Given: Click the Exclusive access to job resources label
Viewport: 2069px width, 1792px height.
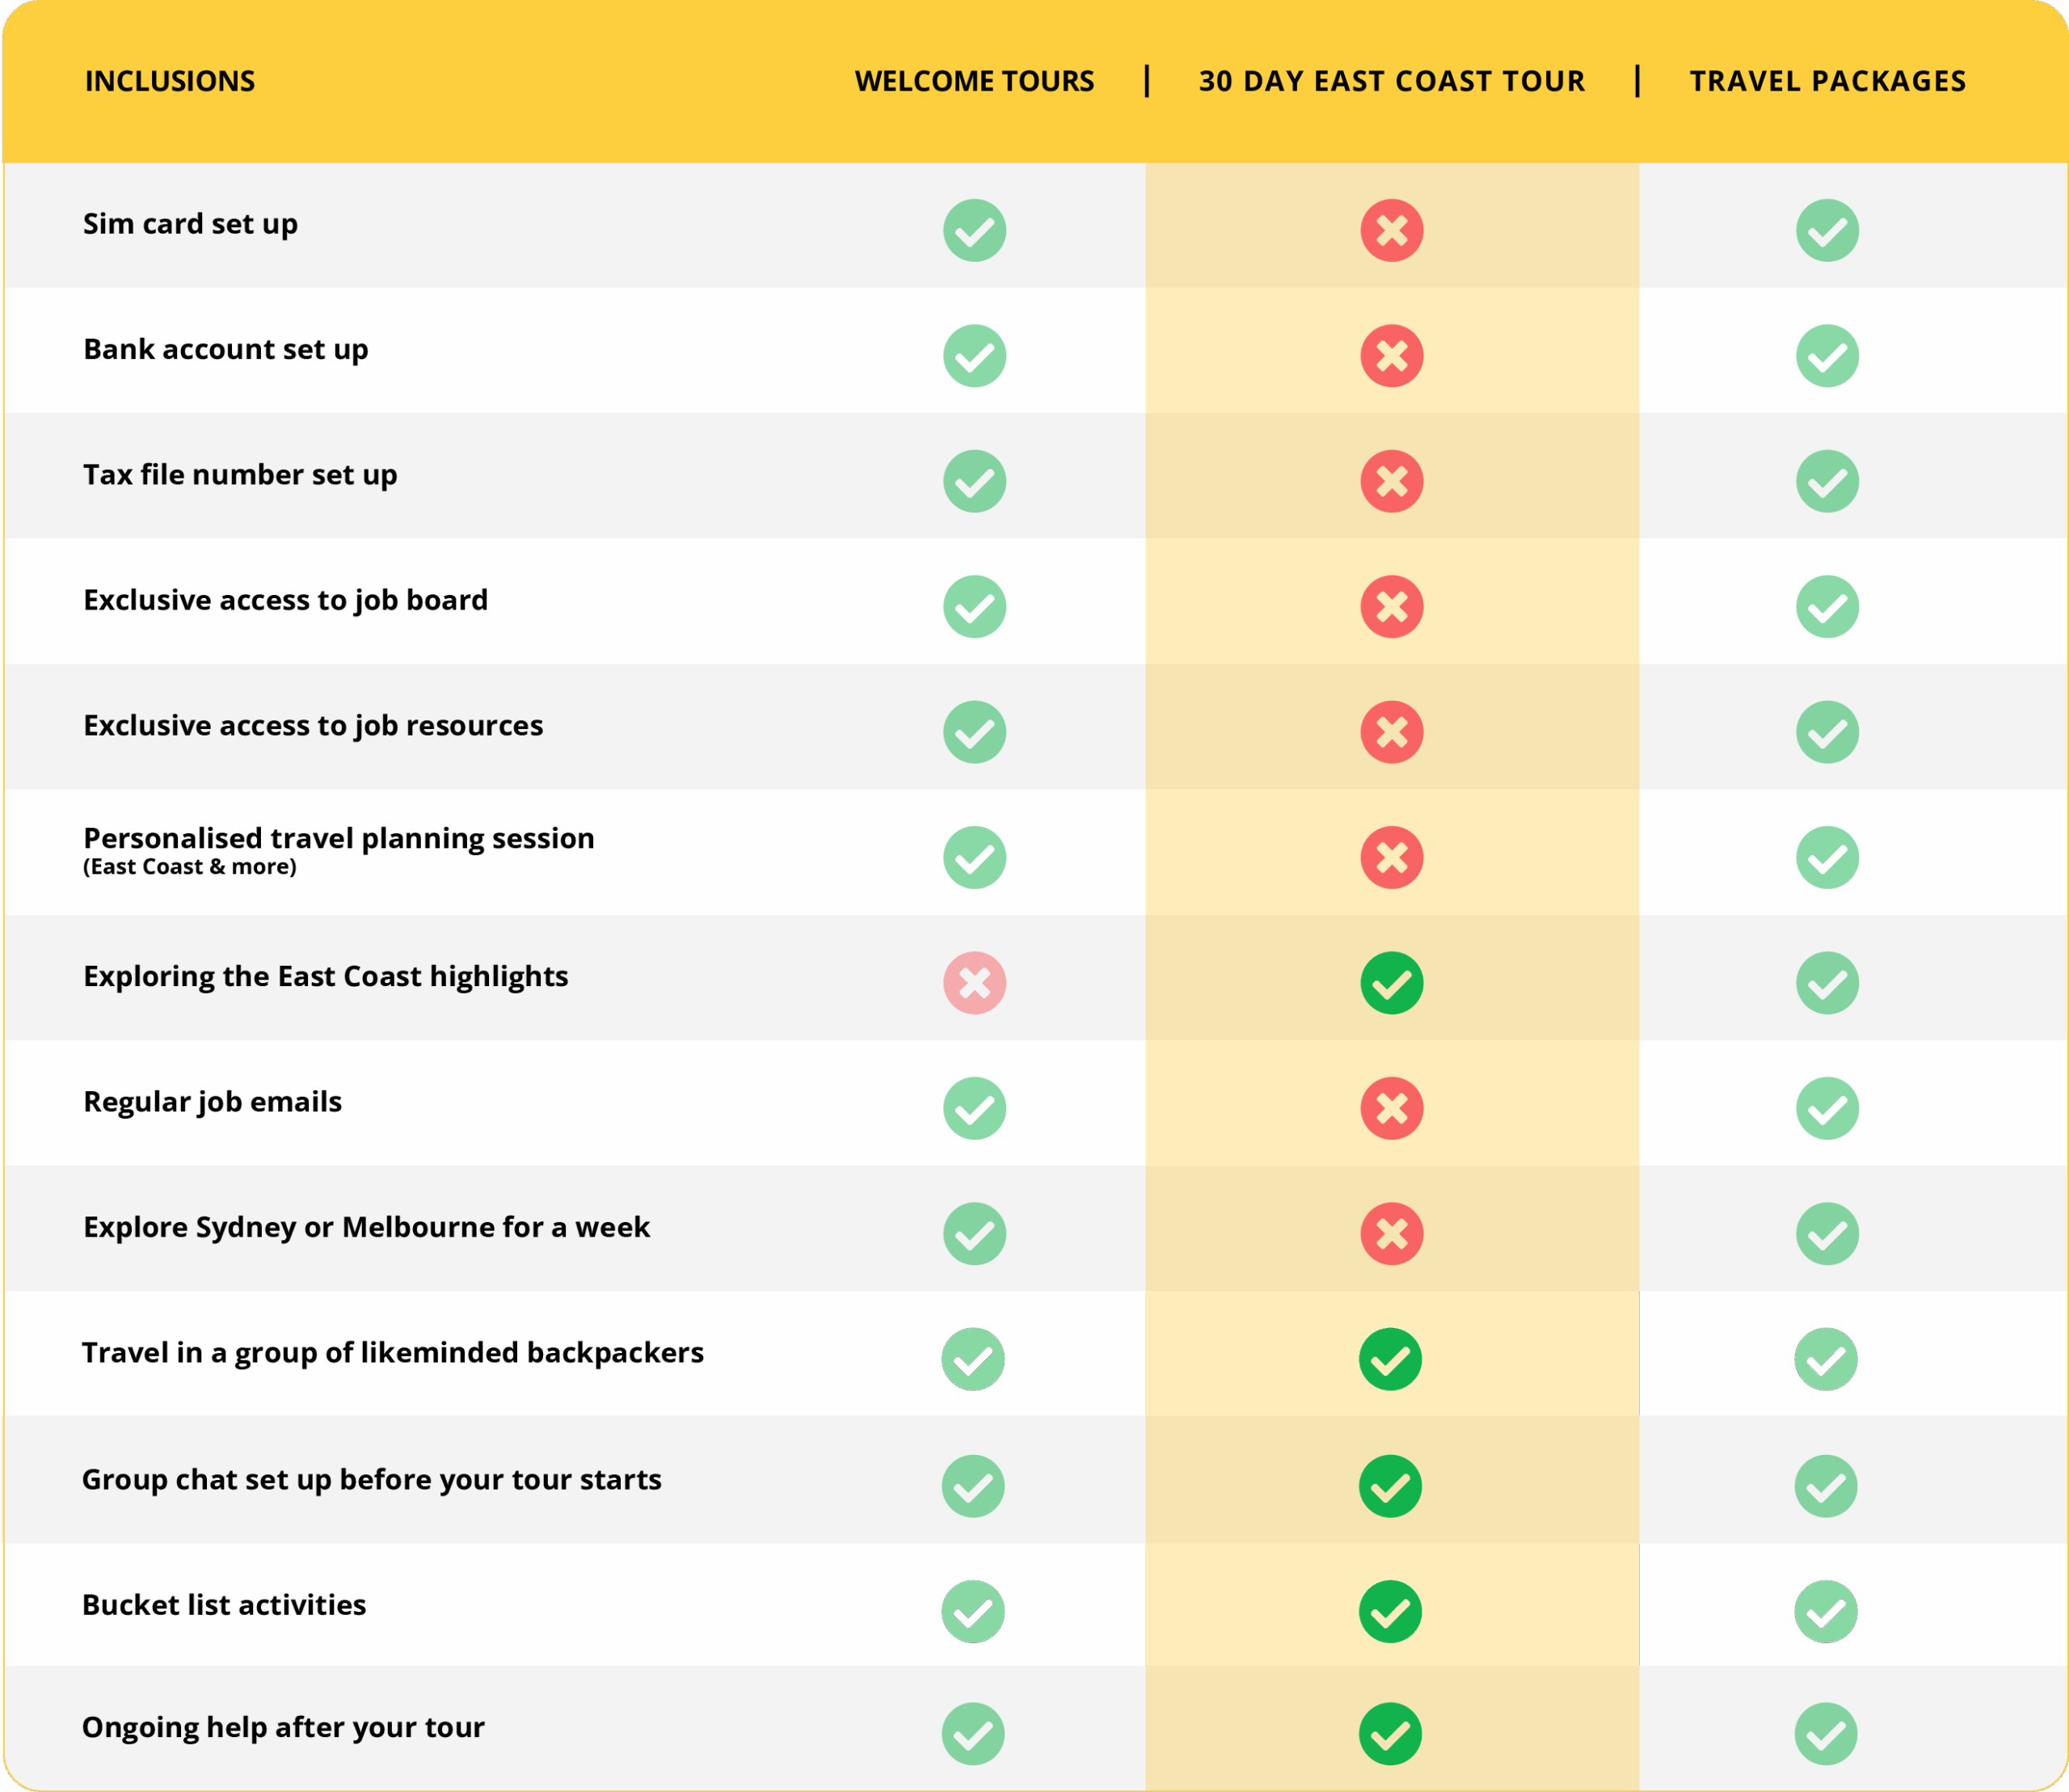Looking at the screenshot, I should [313, 726].
